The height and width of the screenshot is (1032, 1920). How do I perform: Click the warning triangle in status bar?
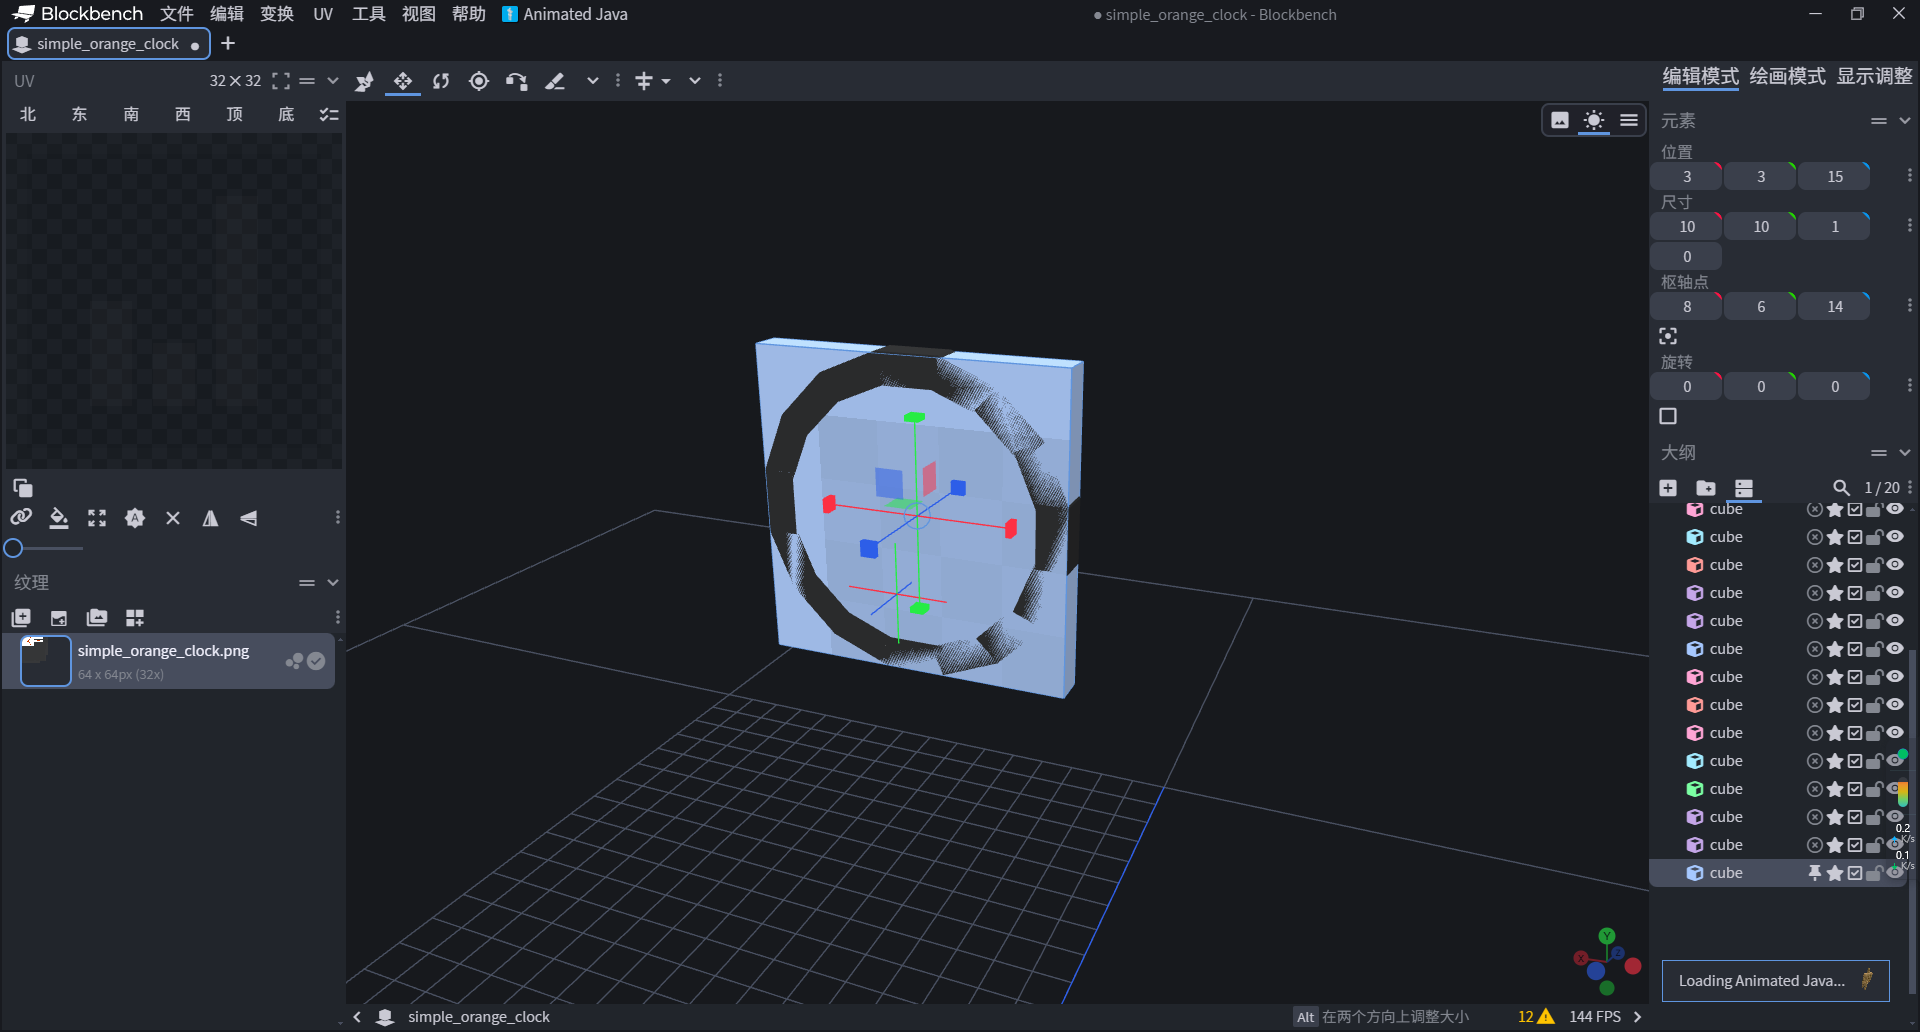1546,1017
